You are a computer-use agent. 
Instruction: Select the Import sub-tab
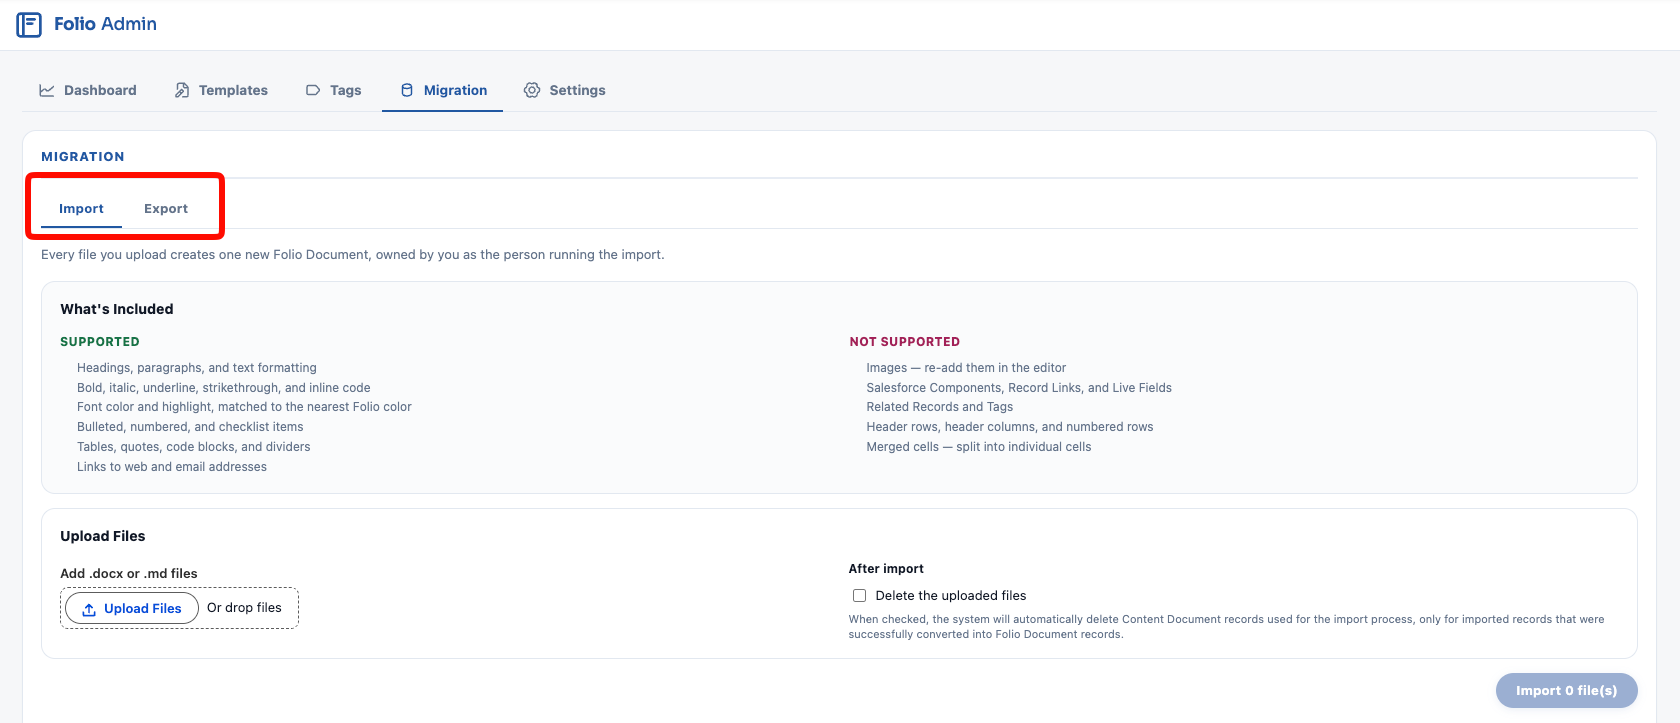click(81, 209)
